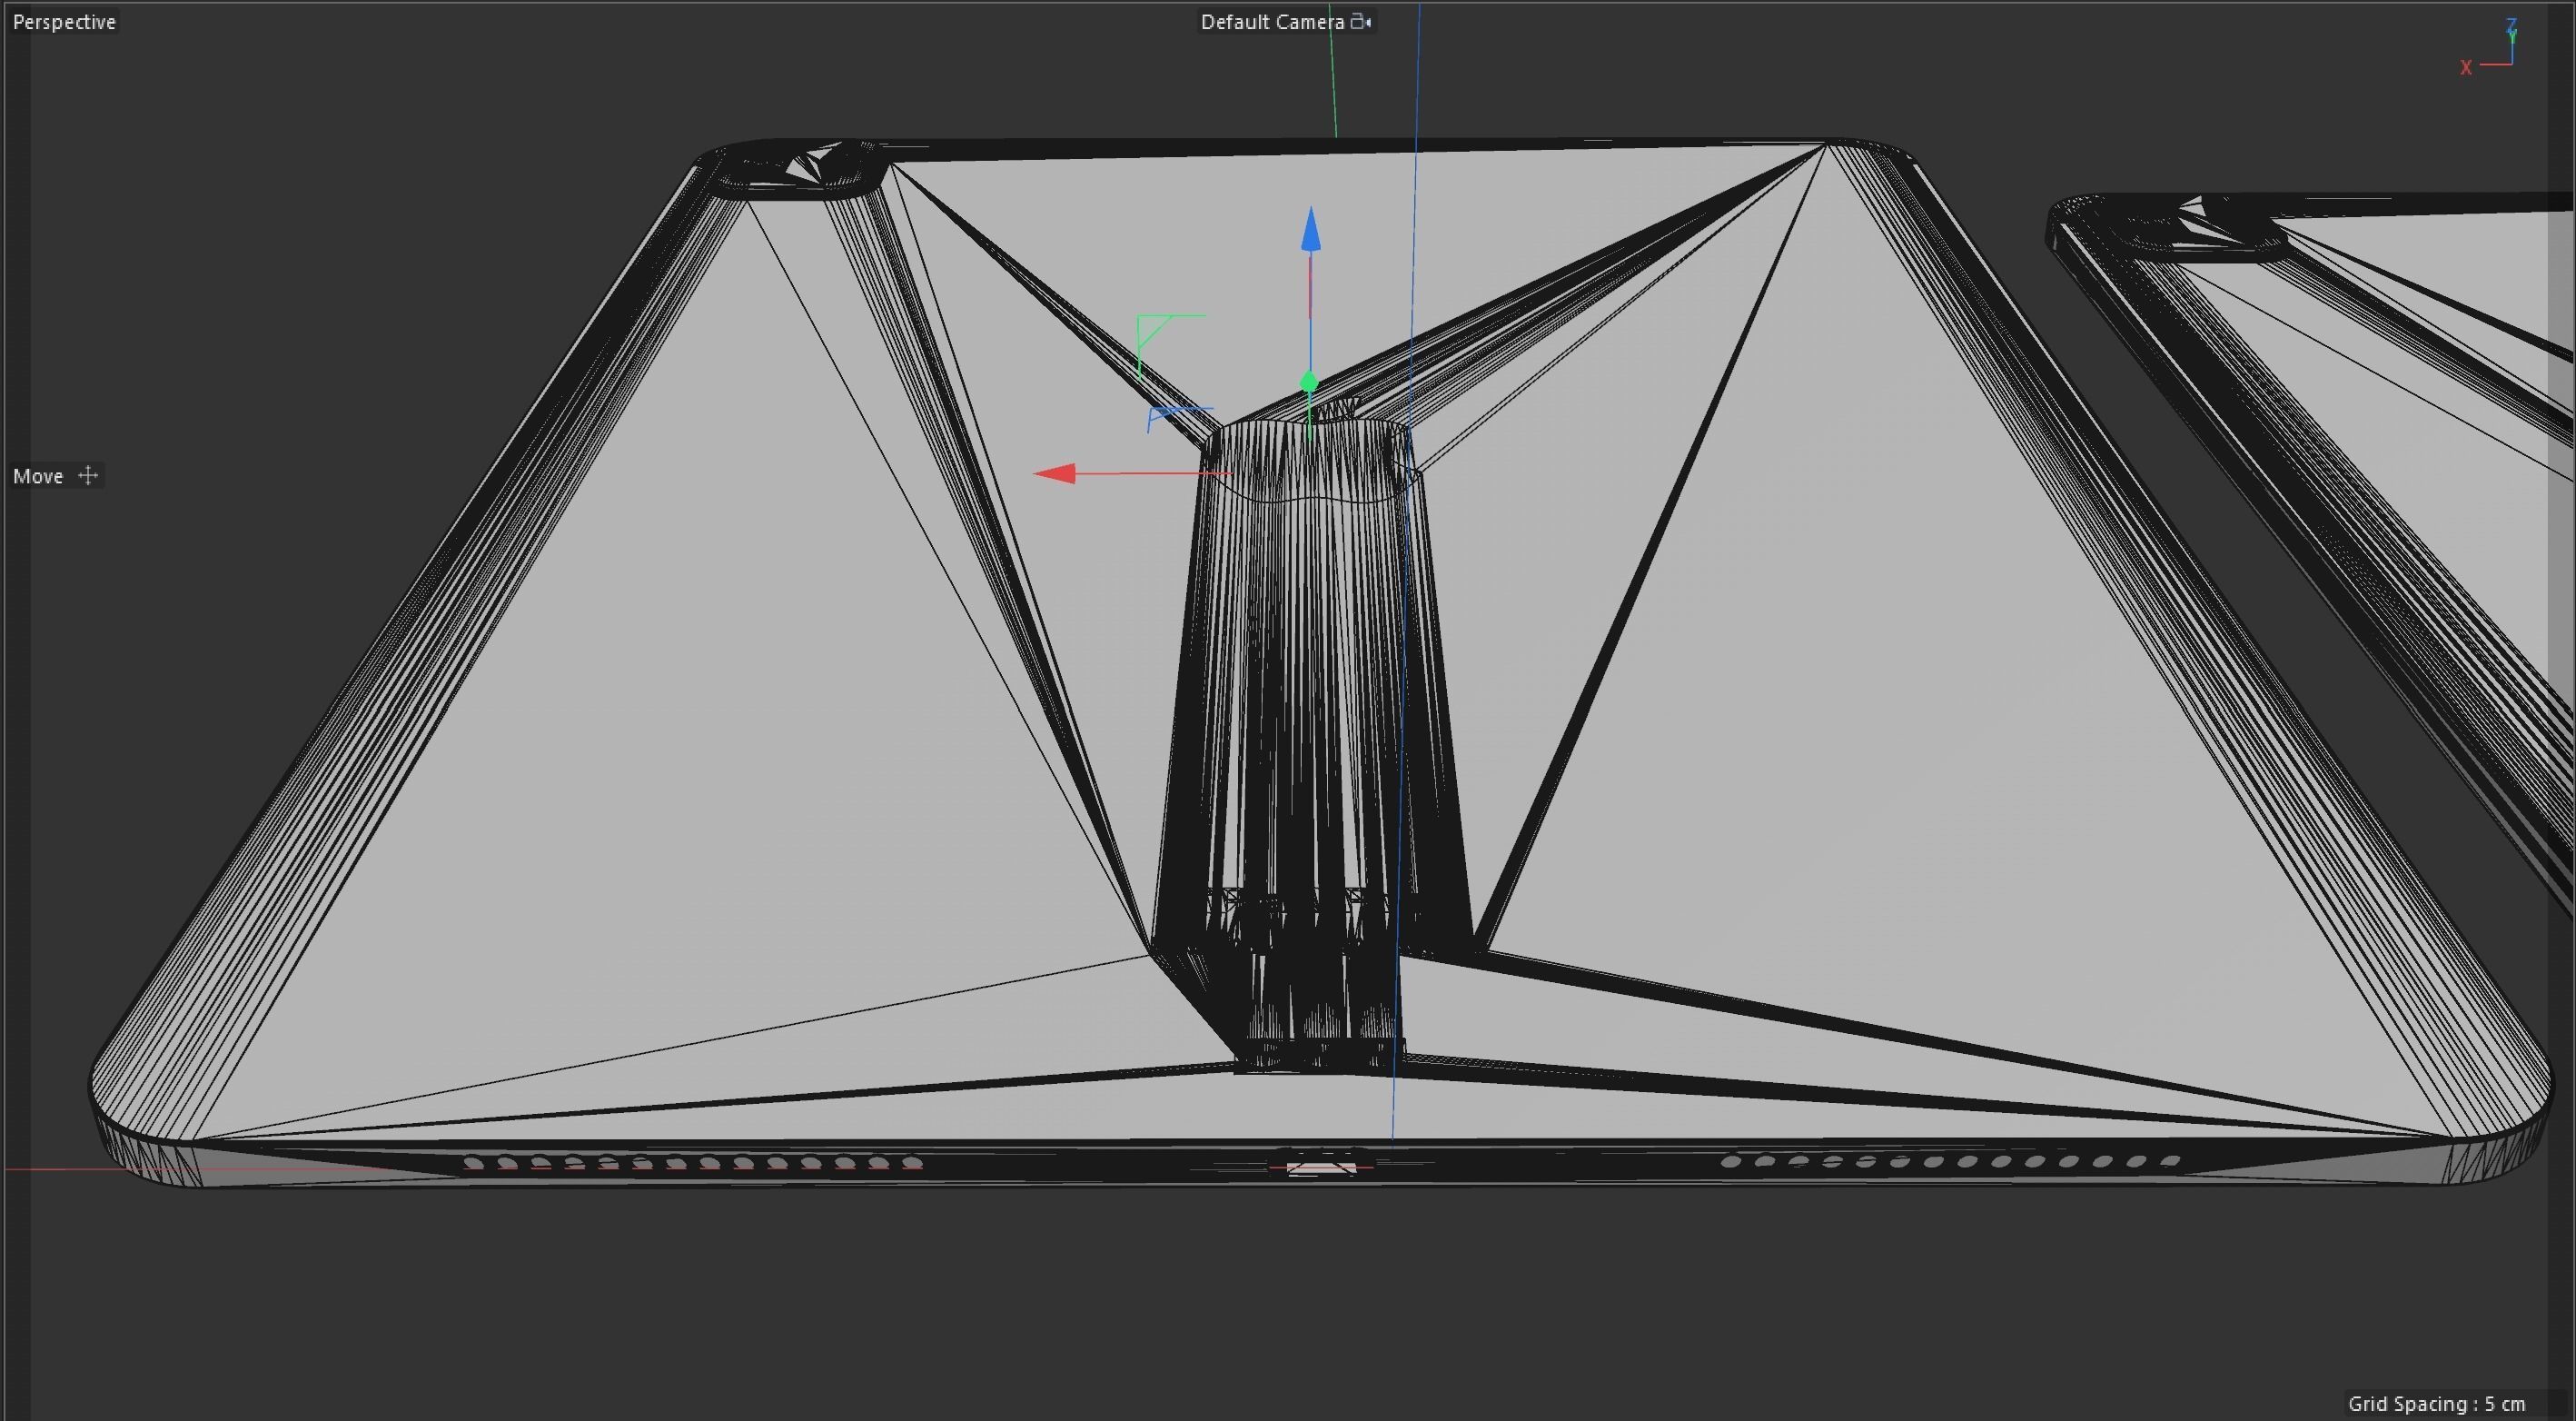Select the tablet's USB-C port at bottom edge
The width and height of the screenshot is (2576, 1421).
click(1321, 1167)
